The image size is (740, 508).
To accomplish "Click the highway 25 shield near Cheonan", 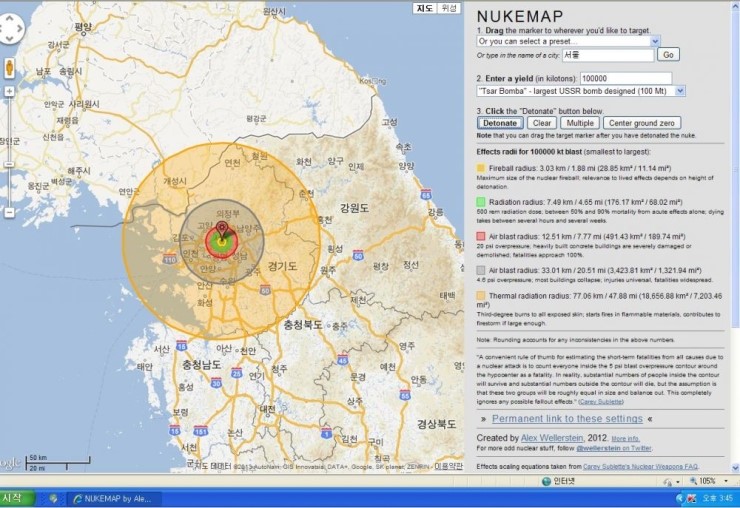I will click(237, 373).
